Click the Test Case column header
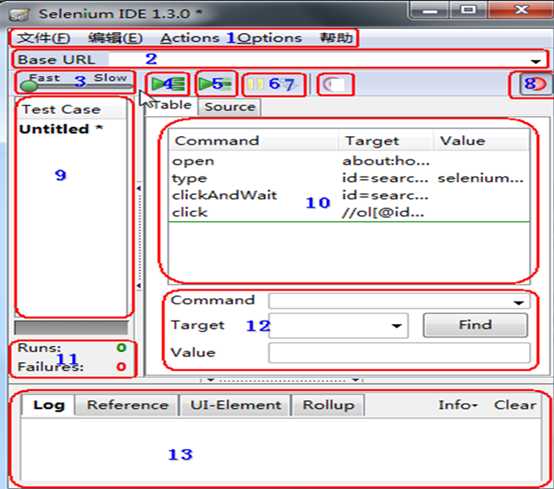 72,110
